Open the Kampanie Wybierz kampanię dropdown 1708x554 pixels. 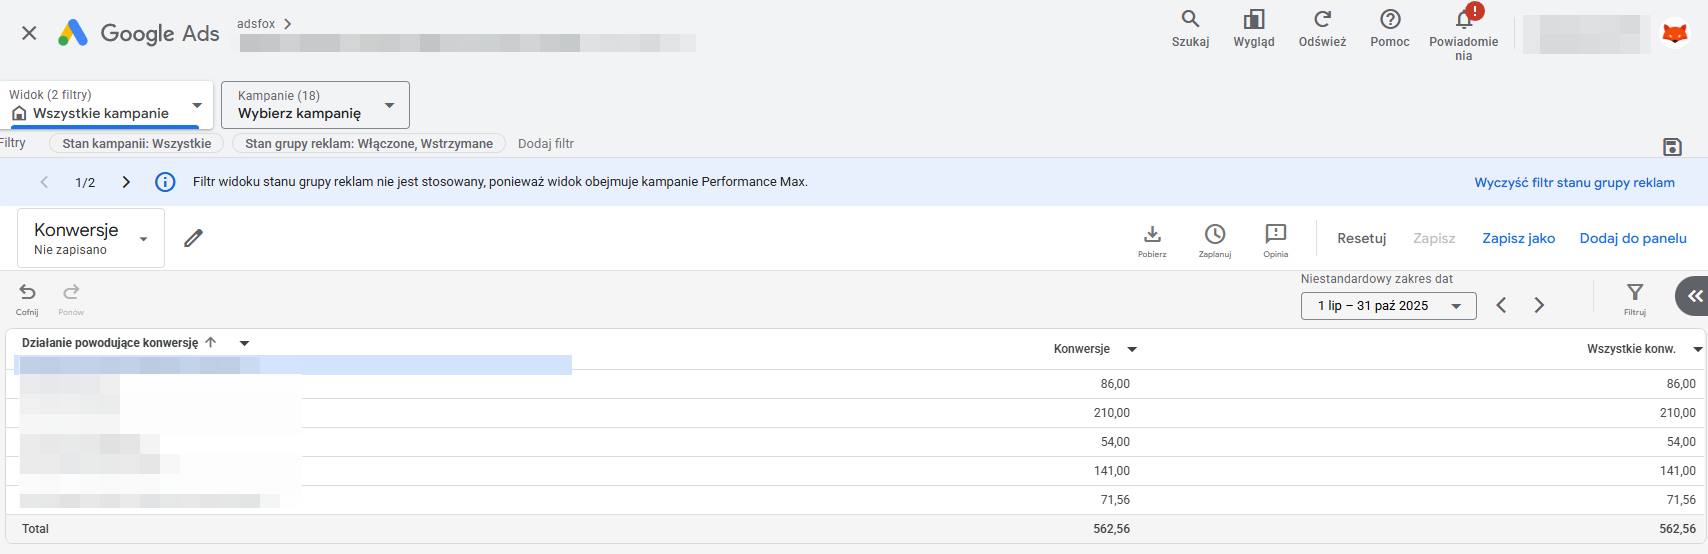[x=315, y=105]
